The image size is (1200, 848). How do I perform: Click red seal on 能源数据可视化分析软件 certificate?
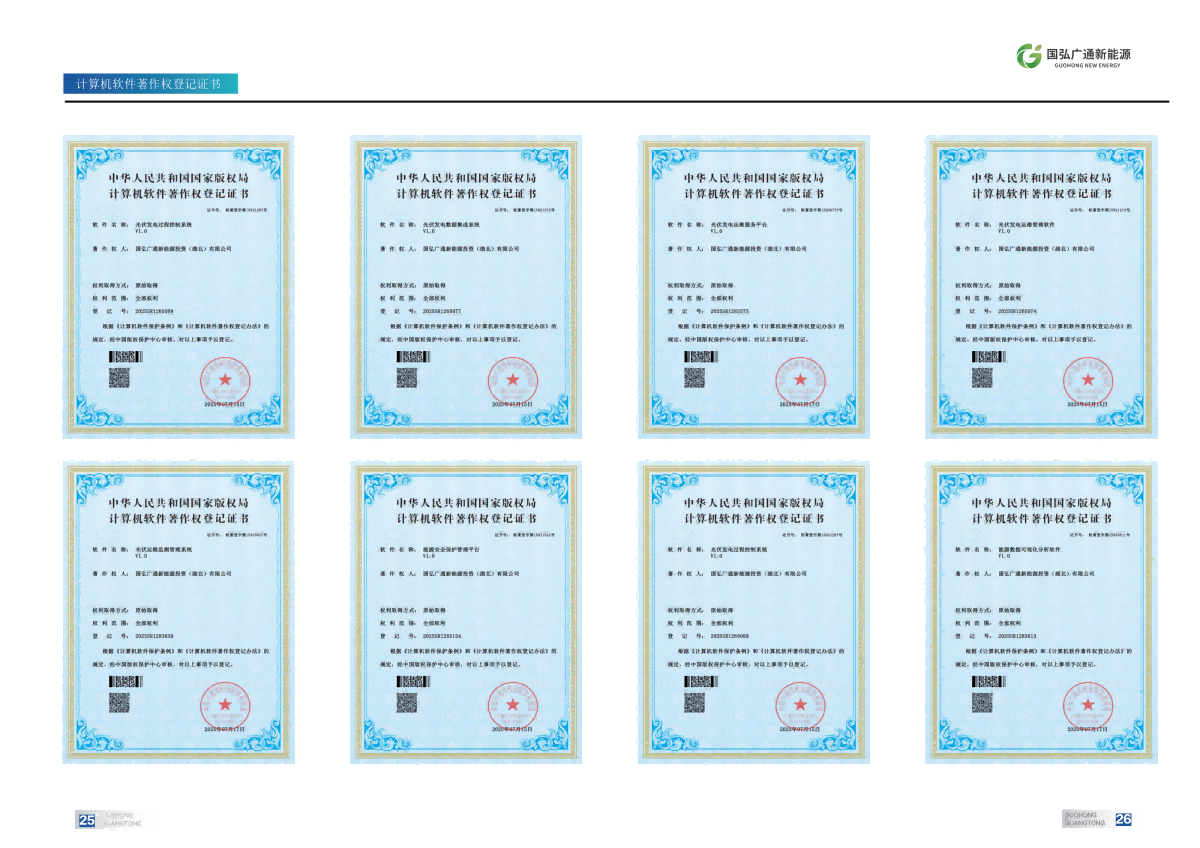pos(1088,707)
